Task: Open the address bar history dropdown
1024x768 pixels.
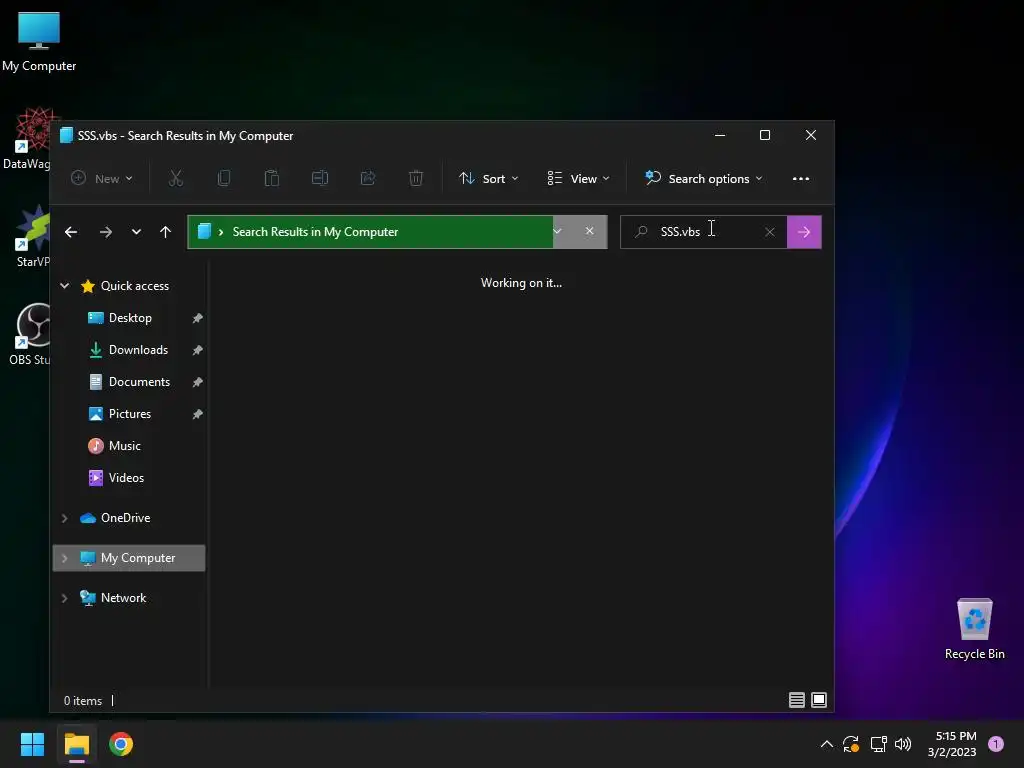Action: [557, 231]
